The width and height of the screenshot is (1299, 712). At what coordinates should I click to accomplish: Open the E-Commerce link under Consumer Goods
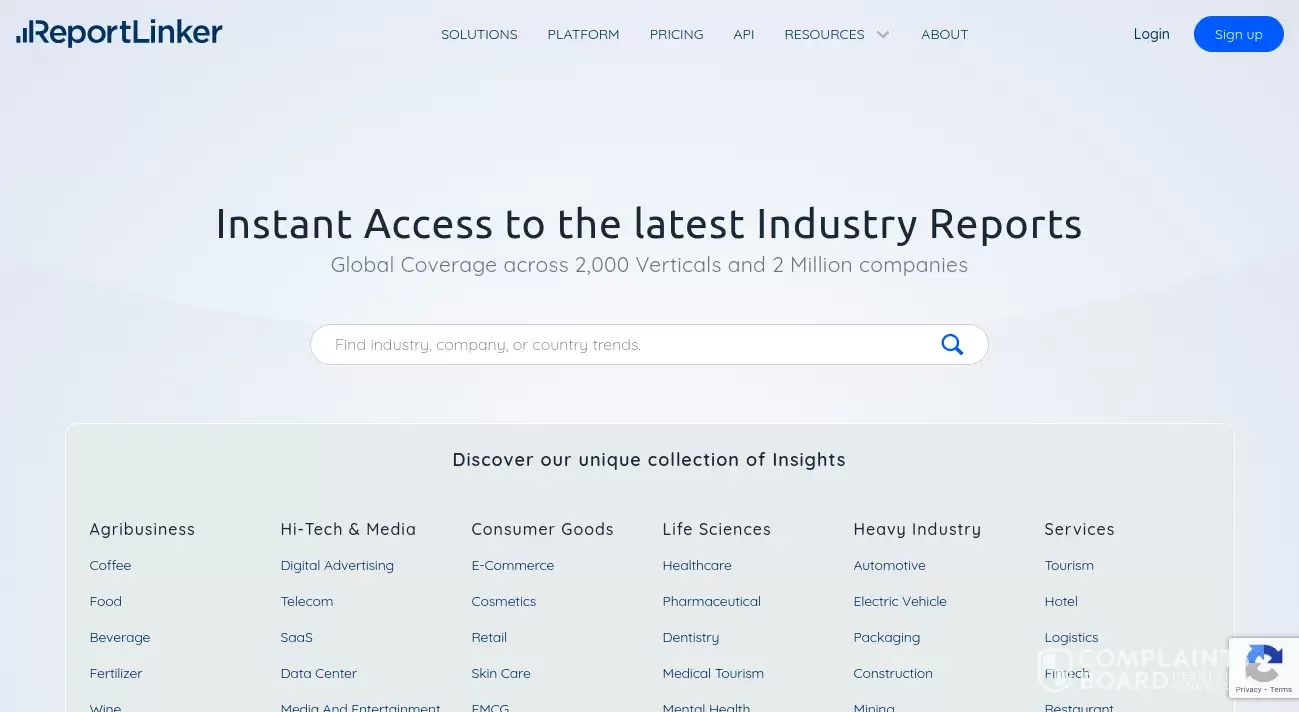click(x=512, y=565)
